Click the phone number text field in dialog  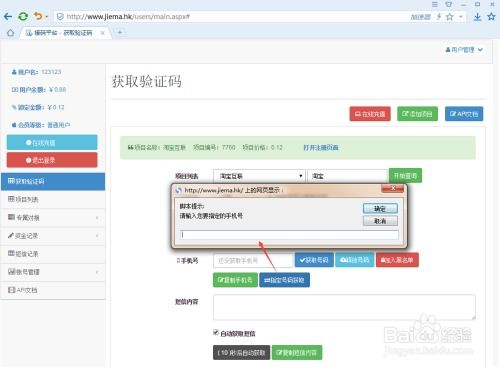pyautogui.click(x=289, y=235)
